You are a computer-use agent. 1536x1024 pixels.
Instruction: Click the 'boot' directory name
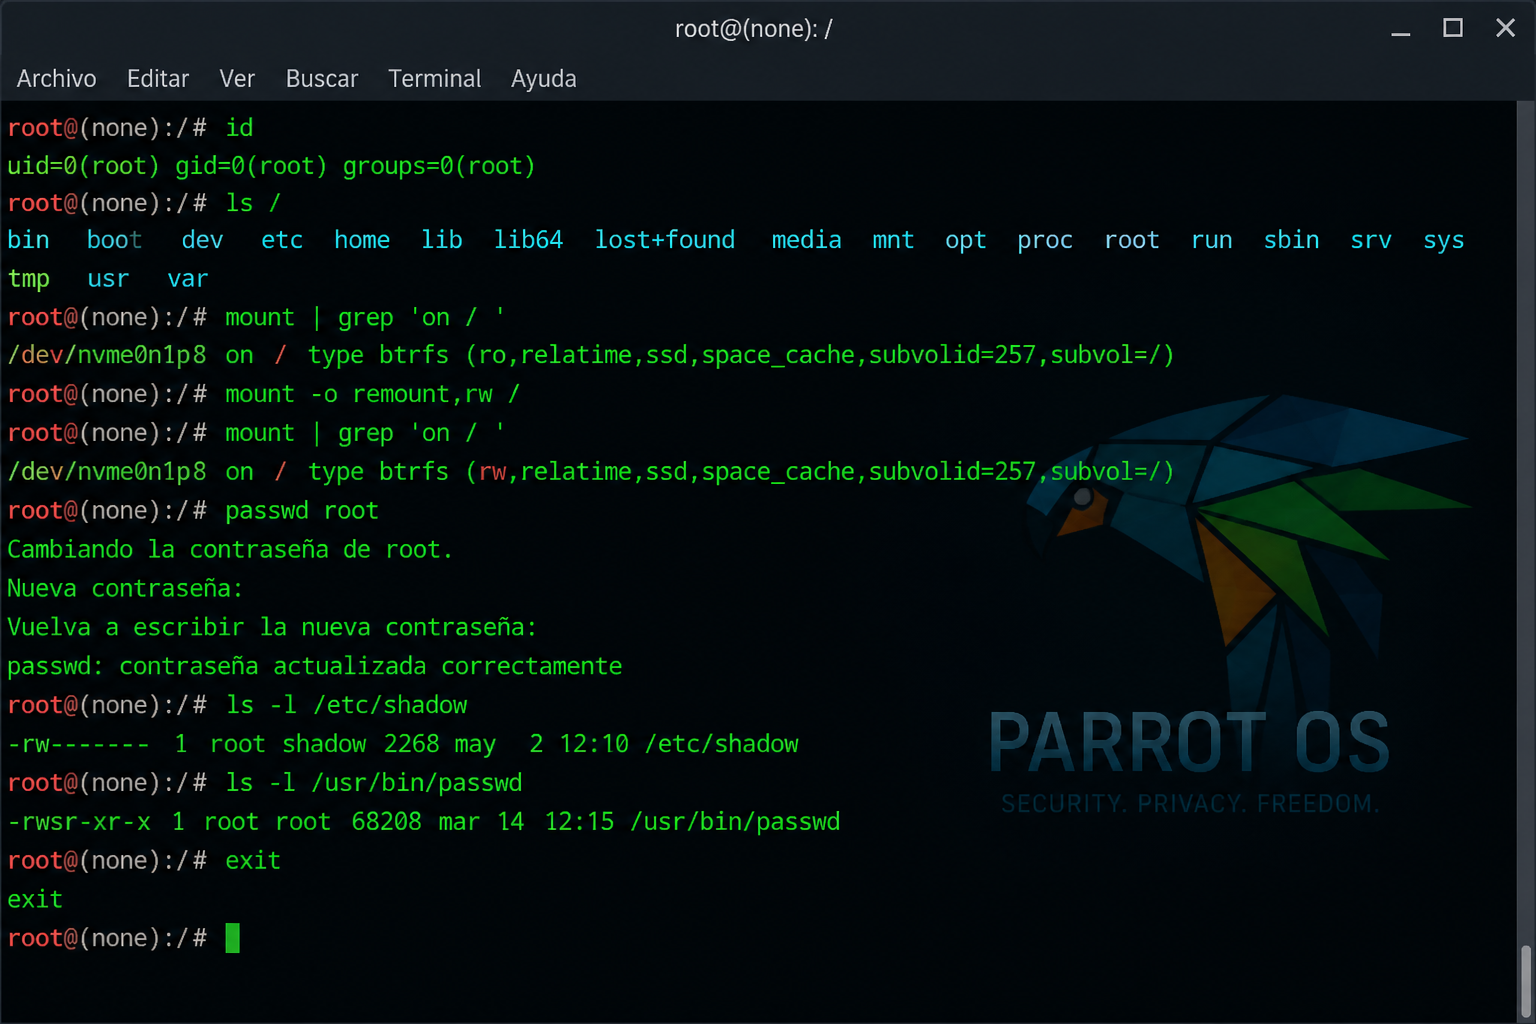(114, 240)
